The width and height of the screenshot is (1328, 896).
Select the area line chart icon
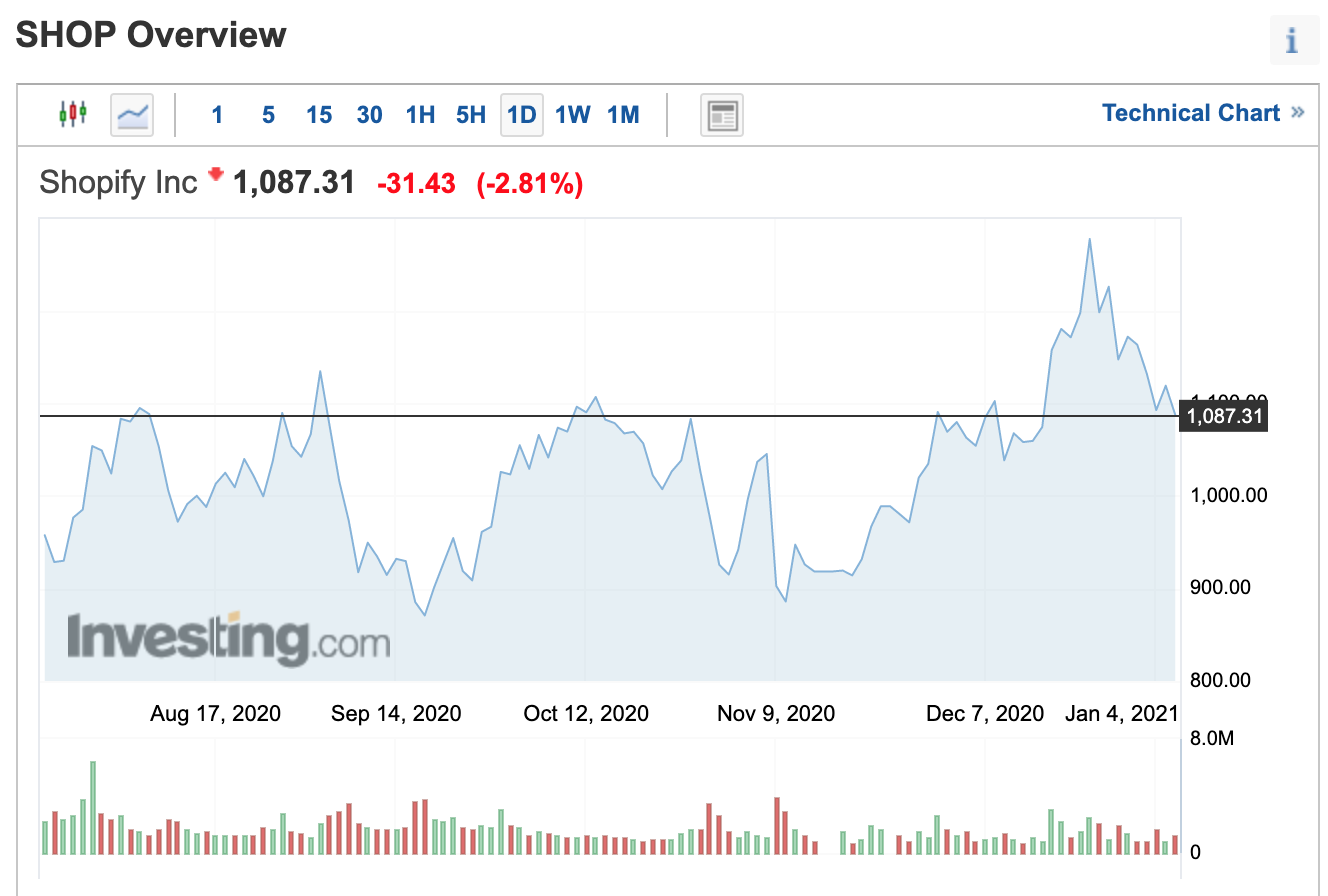click(132, 114)
